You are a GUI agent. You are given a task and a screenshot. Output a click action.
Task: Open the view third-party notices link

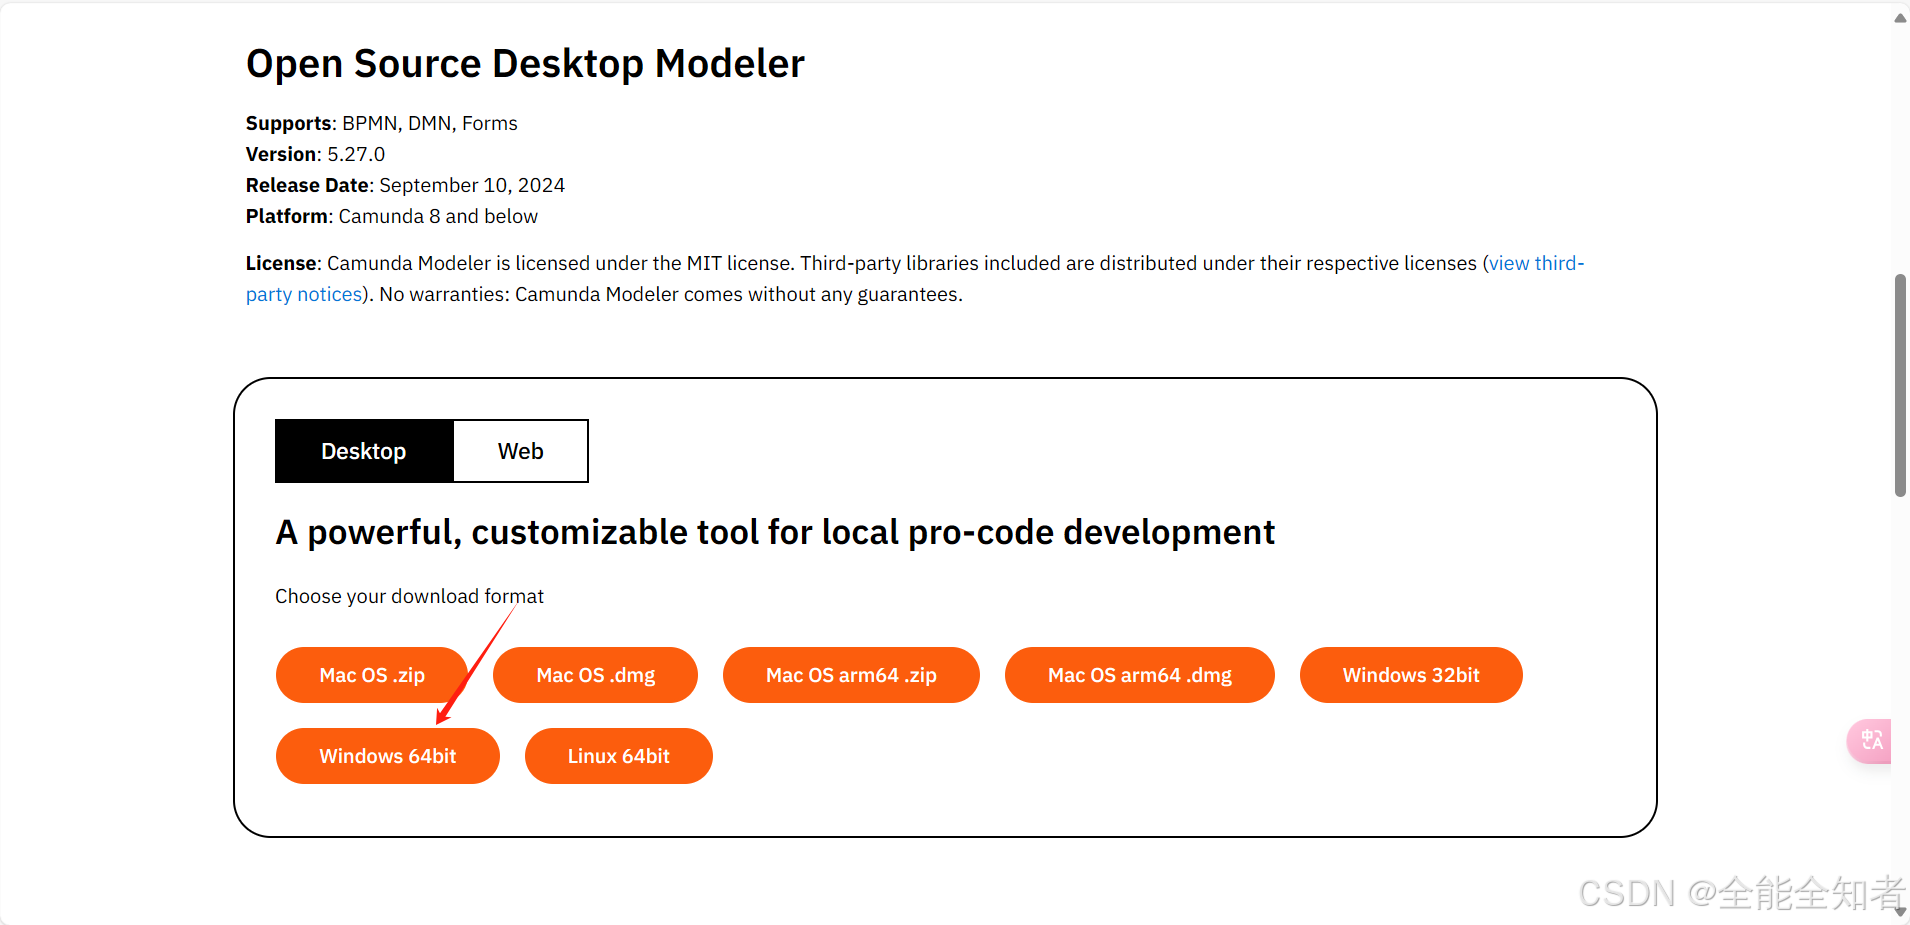pyautogui.click(x=1536, y=263)
